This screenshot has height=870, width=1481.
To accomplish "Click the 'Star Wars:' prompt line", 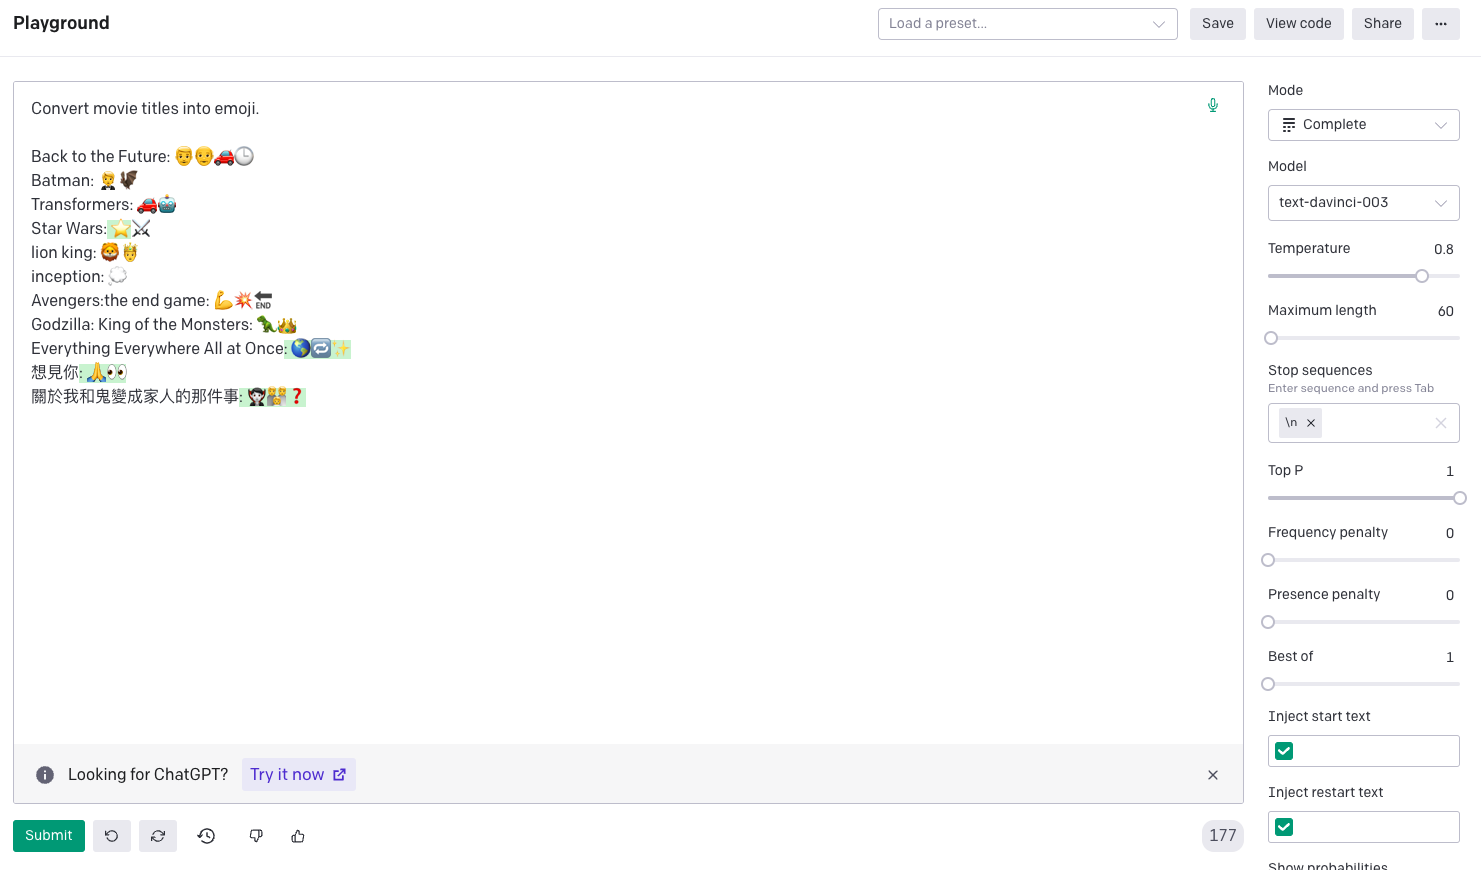I will point(91,229).
